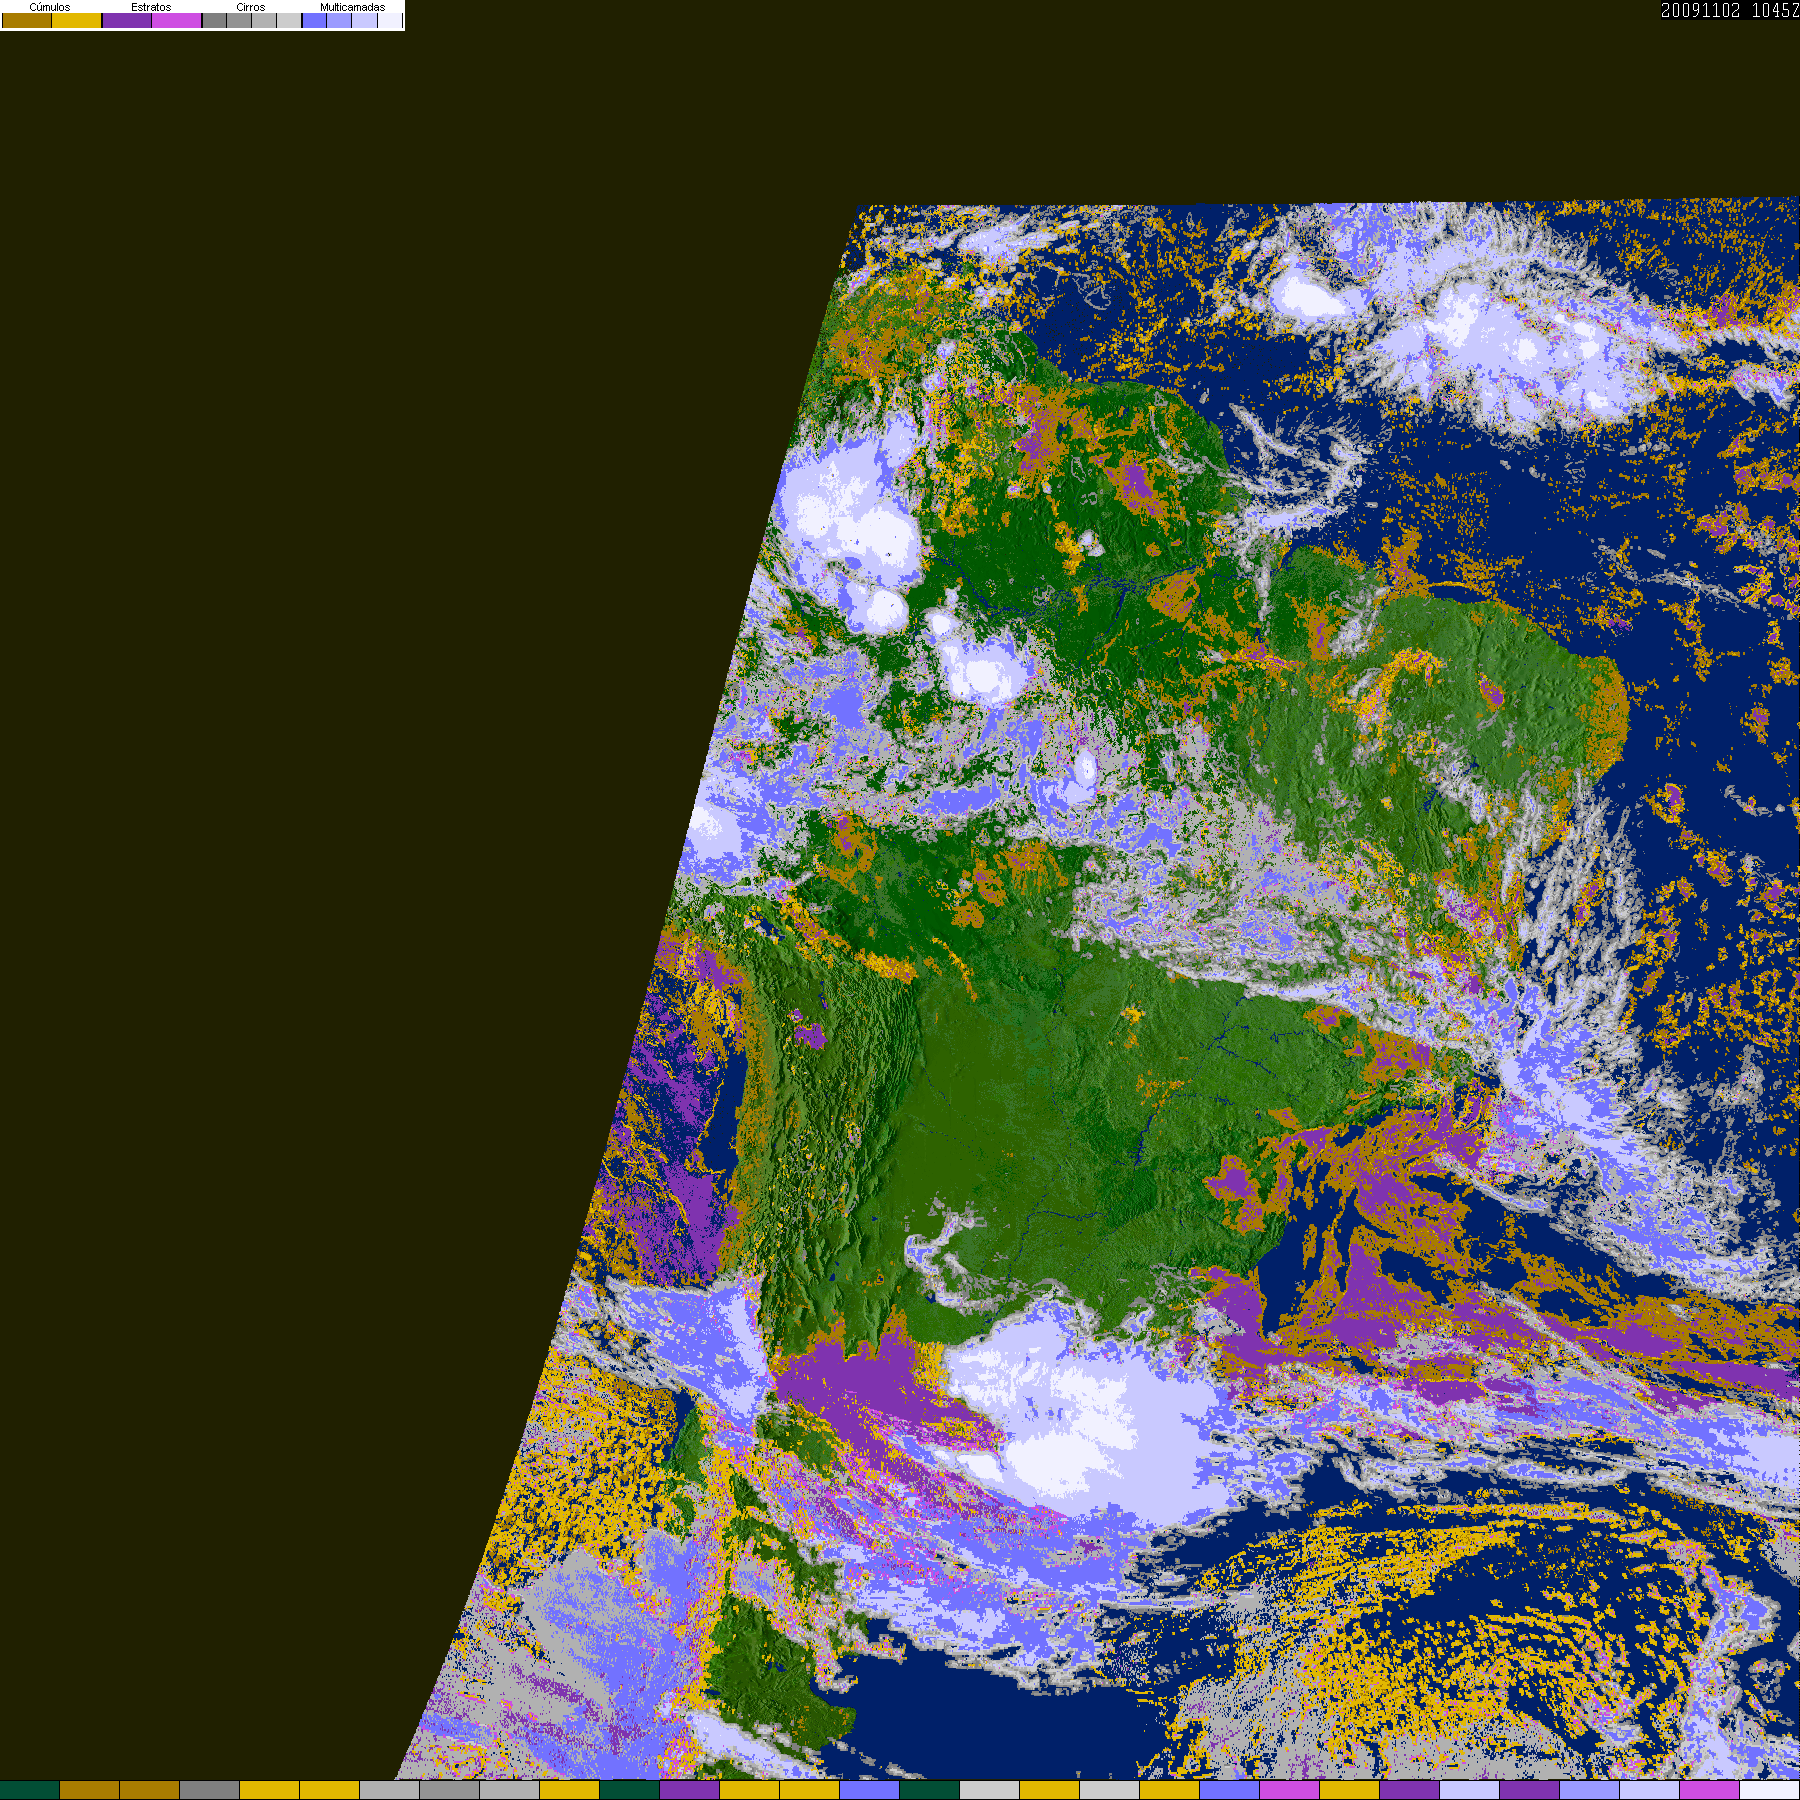Select the dark brown Cúmulos legend swatch
This screenshot has height=1800, width=1800.
point(27,21)
